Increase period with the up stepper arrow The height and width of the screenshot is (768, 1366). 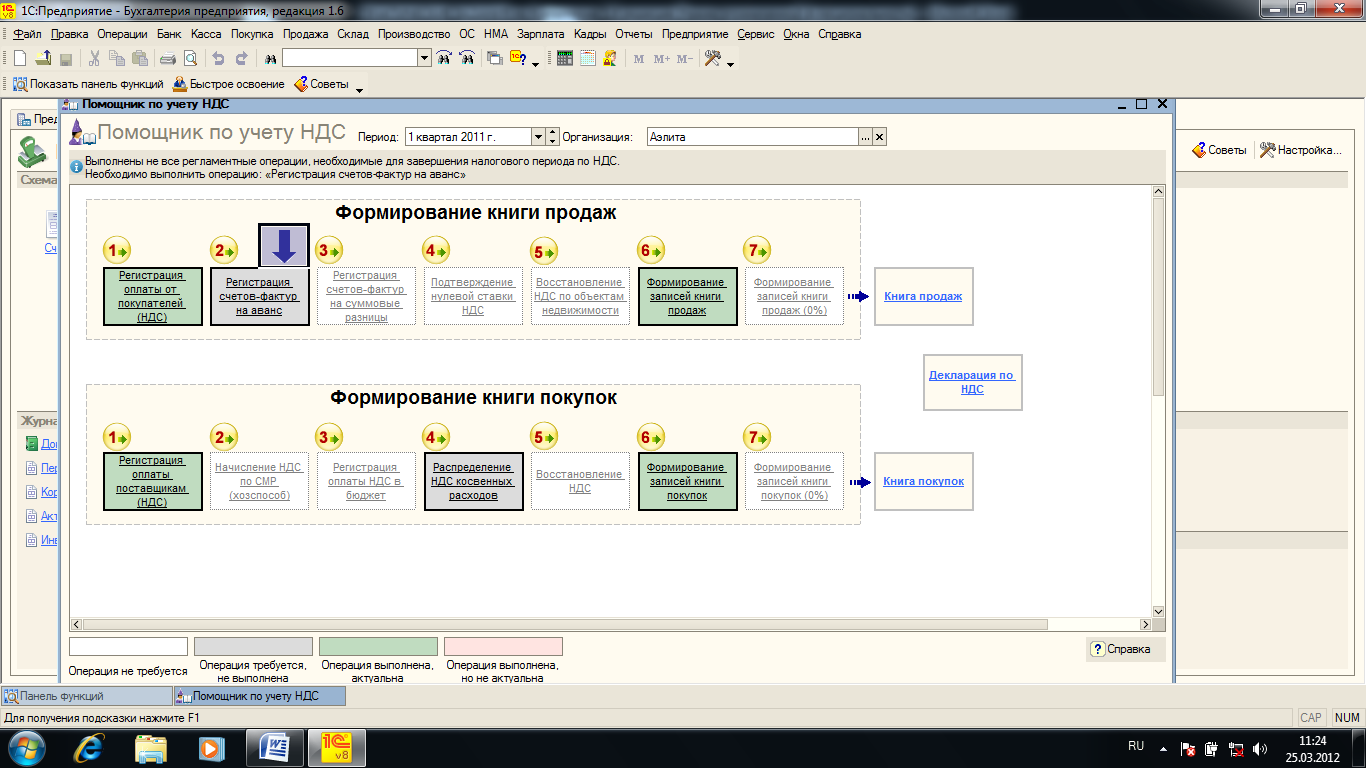coord(552,133)
